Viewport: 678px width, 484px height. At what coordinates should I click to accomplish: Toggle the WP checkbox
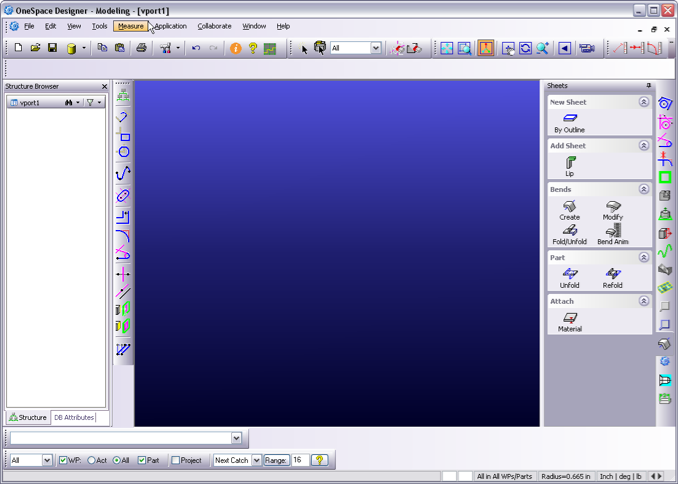click(x=63, y=461)
